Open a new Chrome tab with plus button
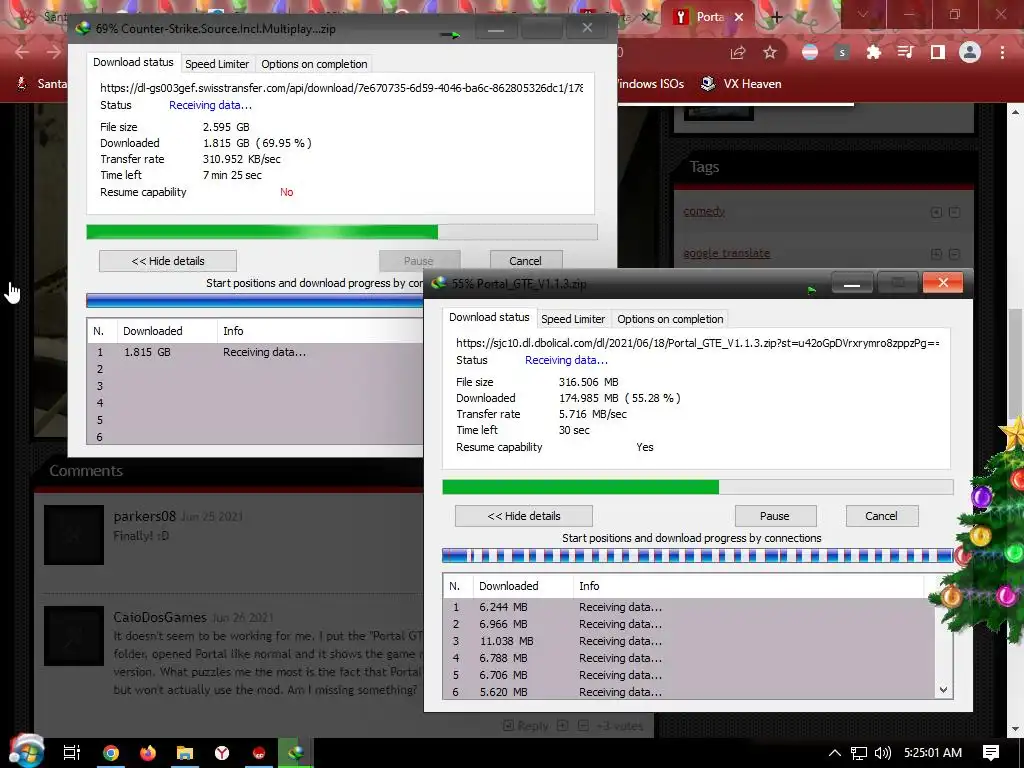 776,17
